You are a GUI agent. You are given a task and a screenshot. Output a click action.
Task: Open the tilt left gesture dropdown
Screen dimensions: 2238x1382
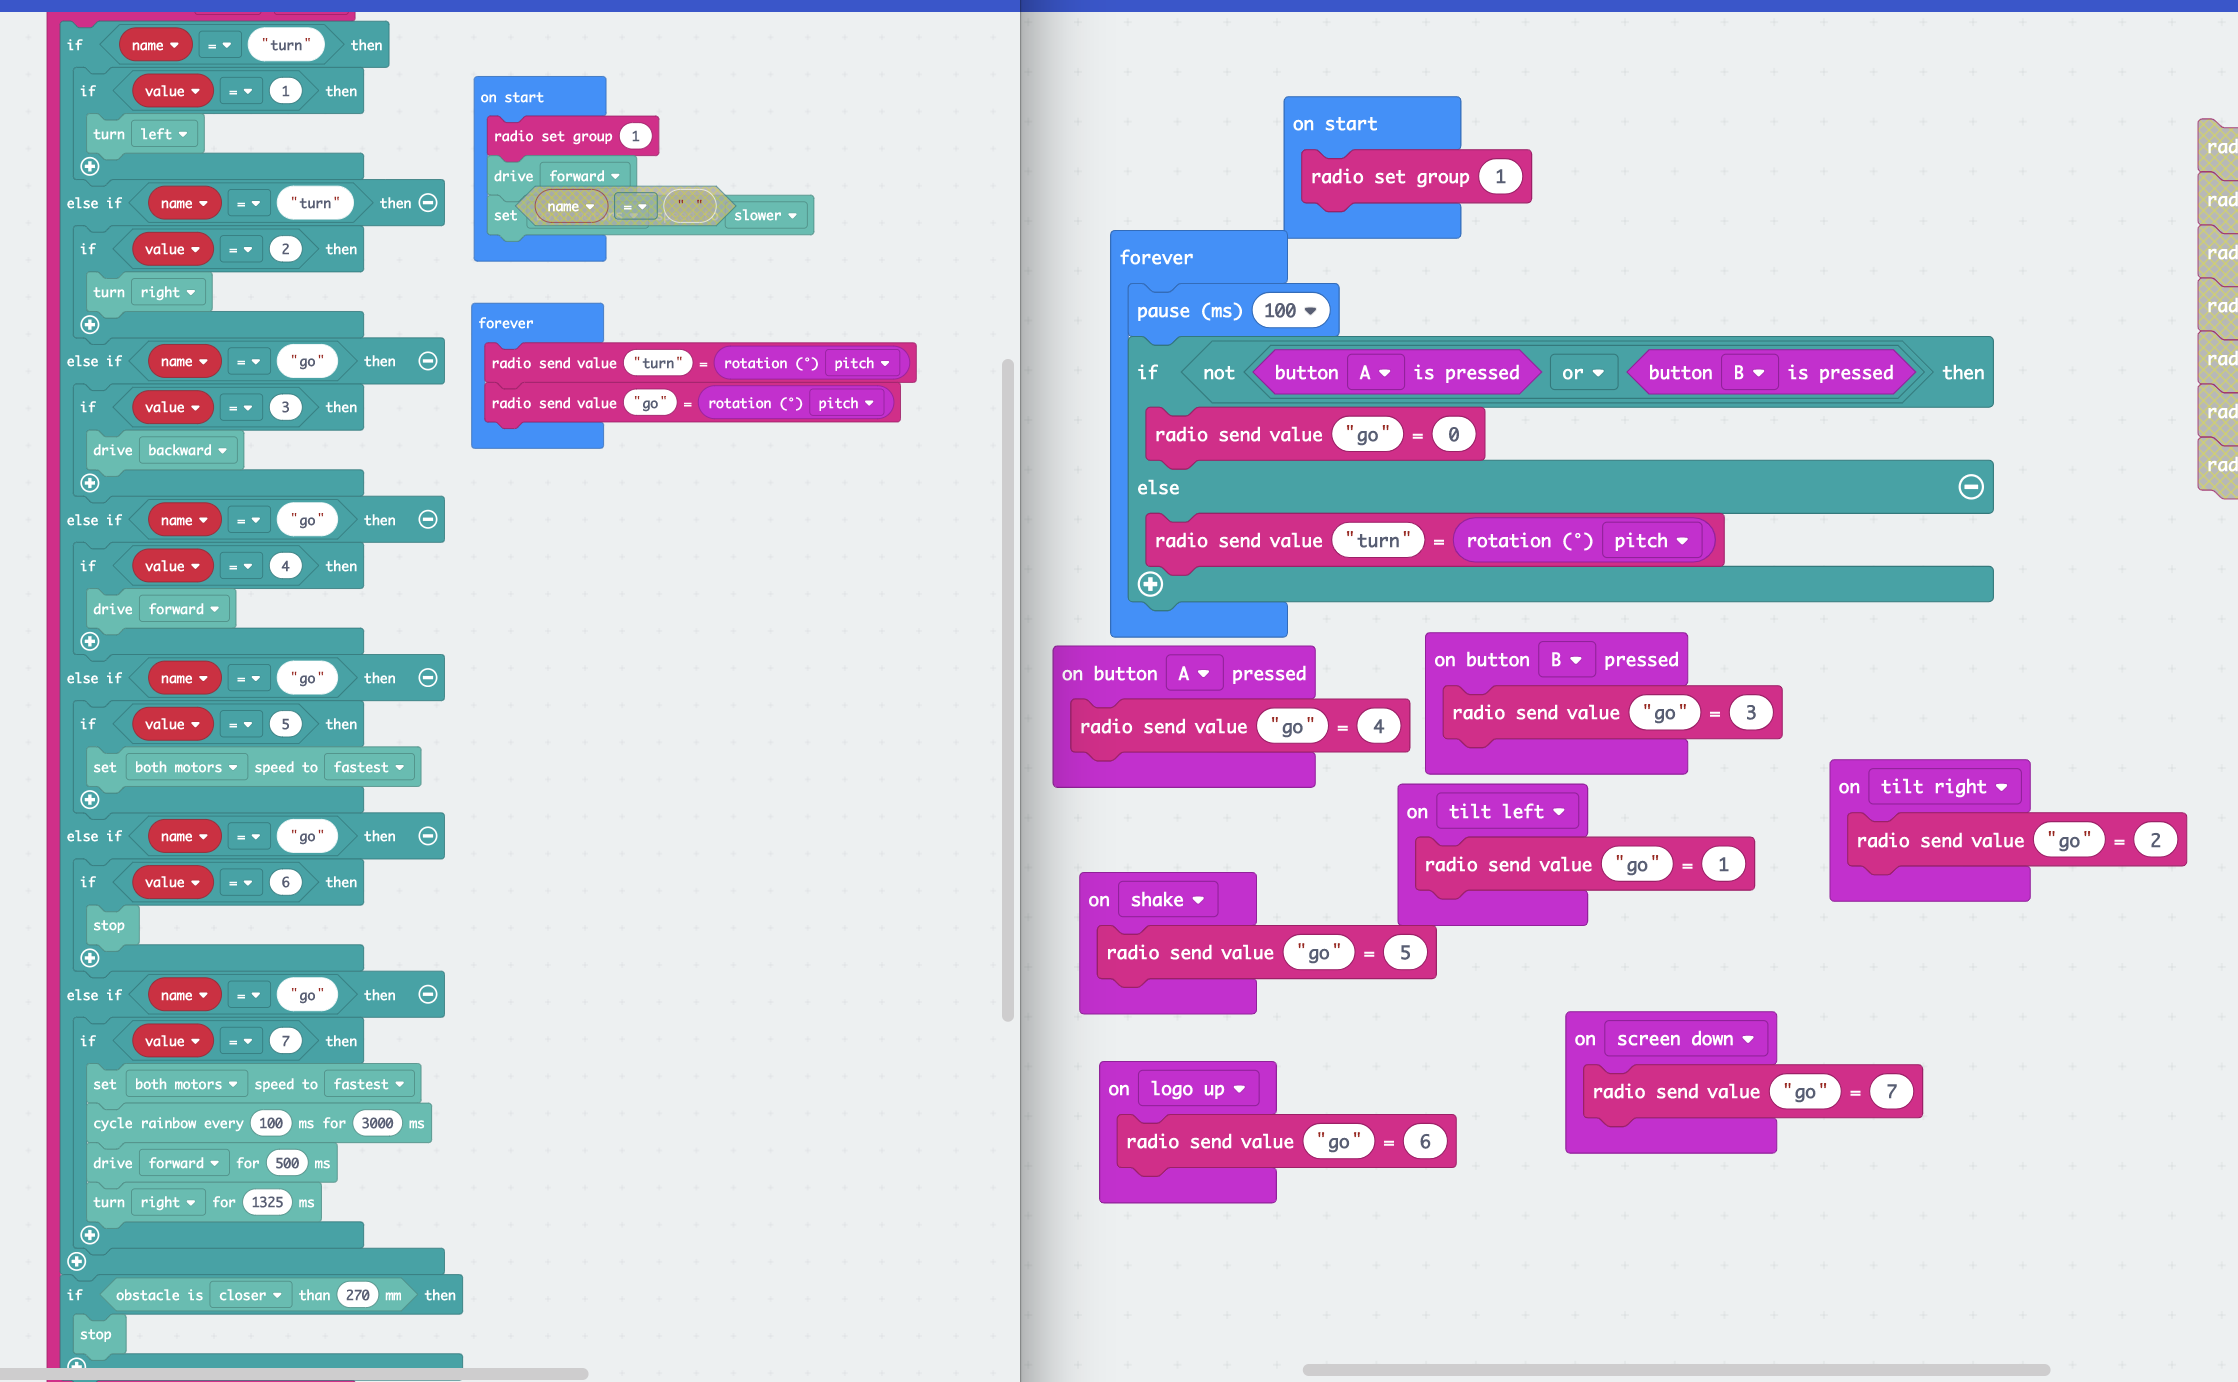[1559, 812]
